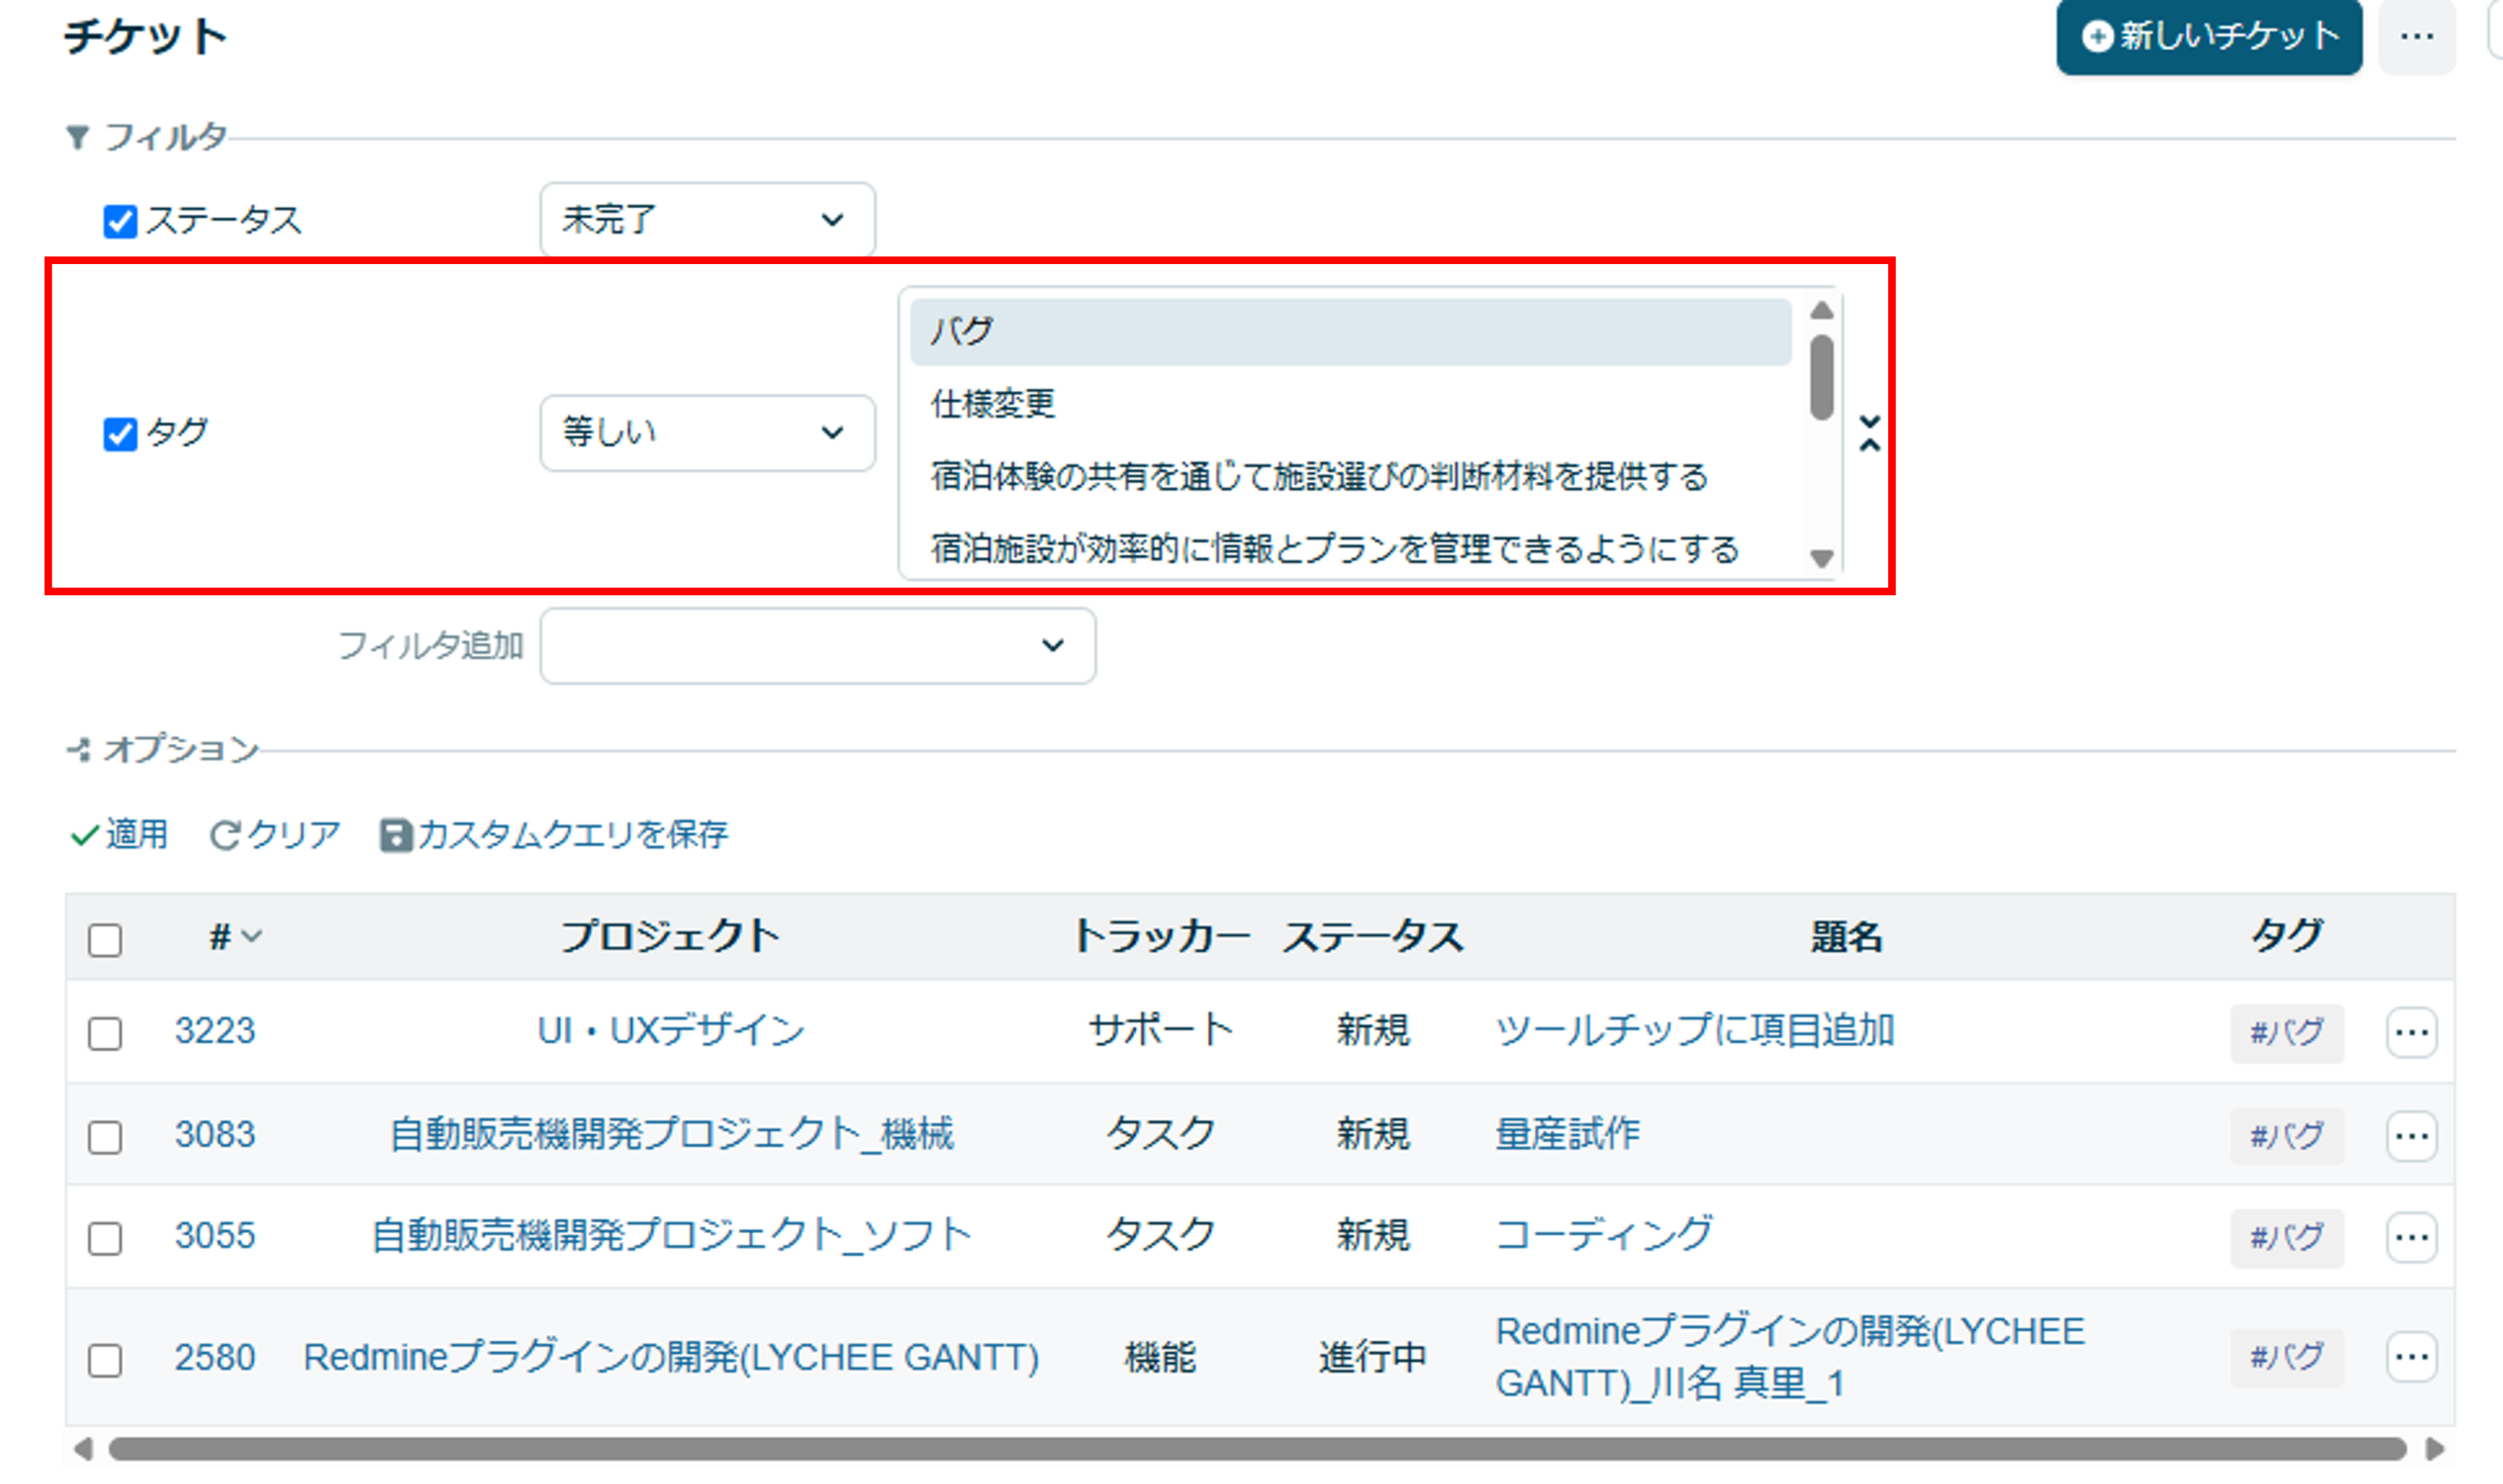
Task: Click 適用 to apply filters
Action: coord(118,834)
